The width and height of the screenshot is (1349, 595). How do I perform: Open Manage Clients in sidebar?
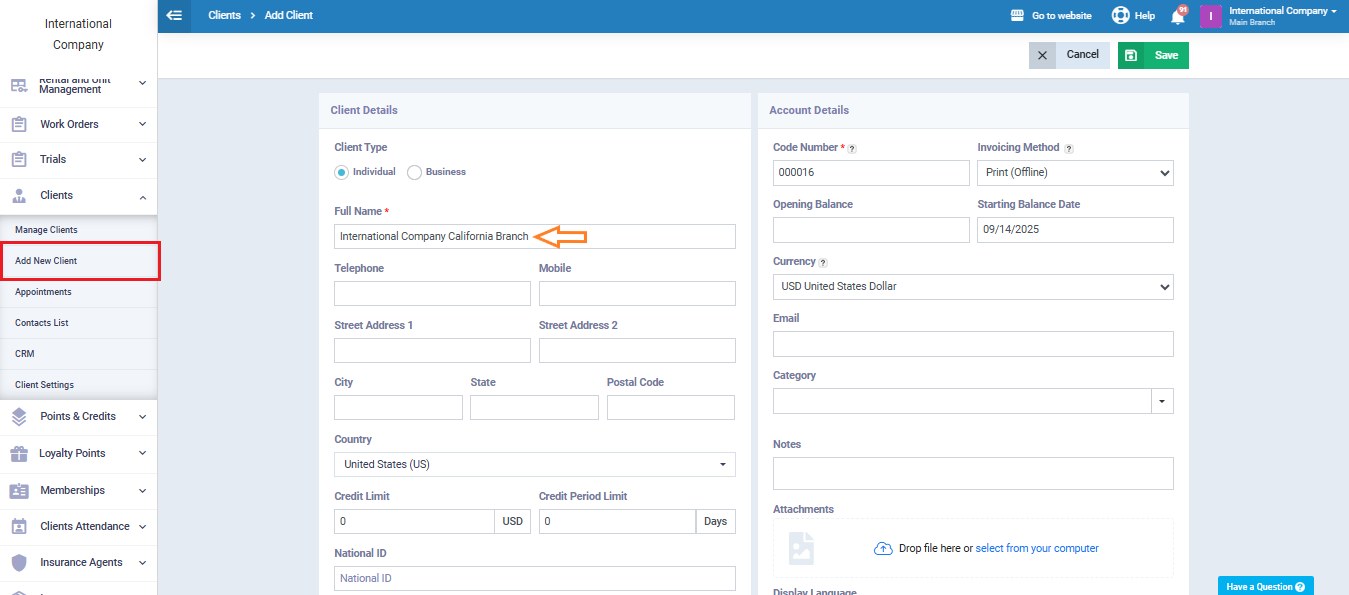[x=46, y=230]
